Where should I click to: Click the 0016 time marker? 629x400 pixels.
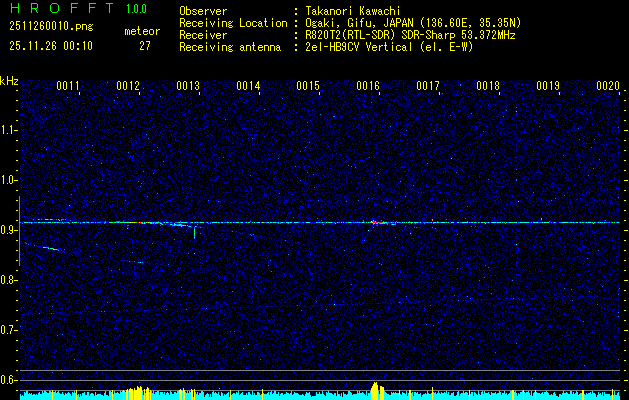[368, 87]
